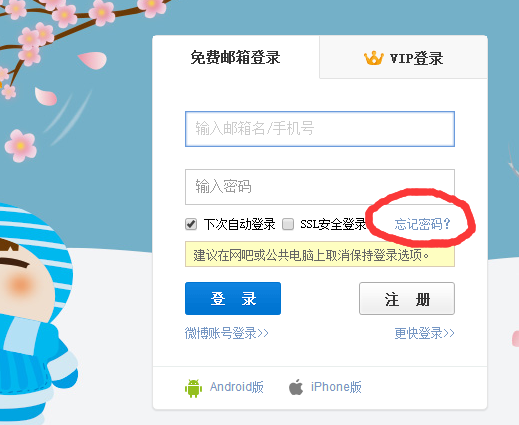Screen dimensions: 519x425
Task: Click 更快登录>> link
Action: click(424, 333)
